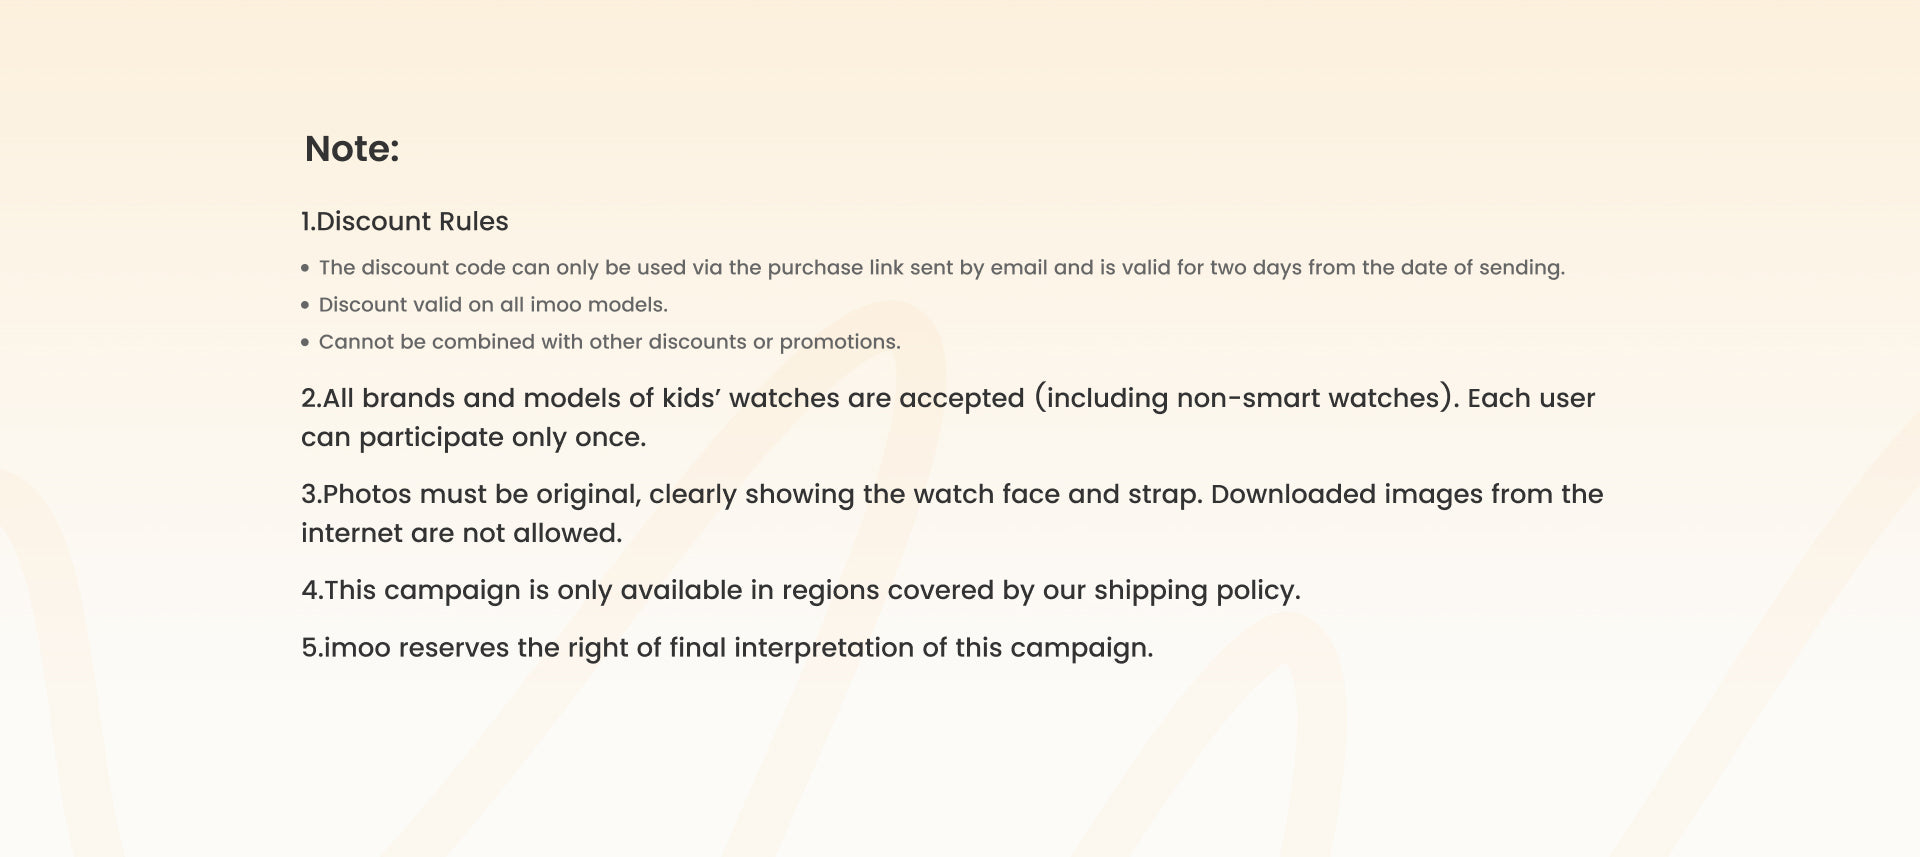Click the words "shipping policy" in rule 4
The width and height of the screenshot is (1920, 857).
point(1196,590)
